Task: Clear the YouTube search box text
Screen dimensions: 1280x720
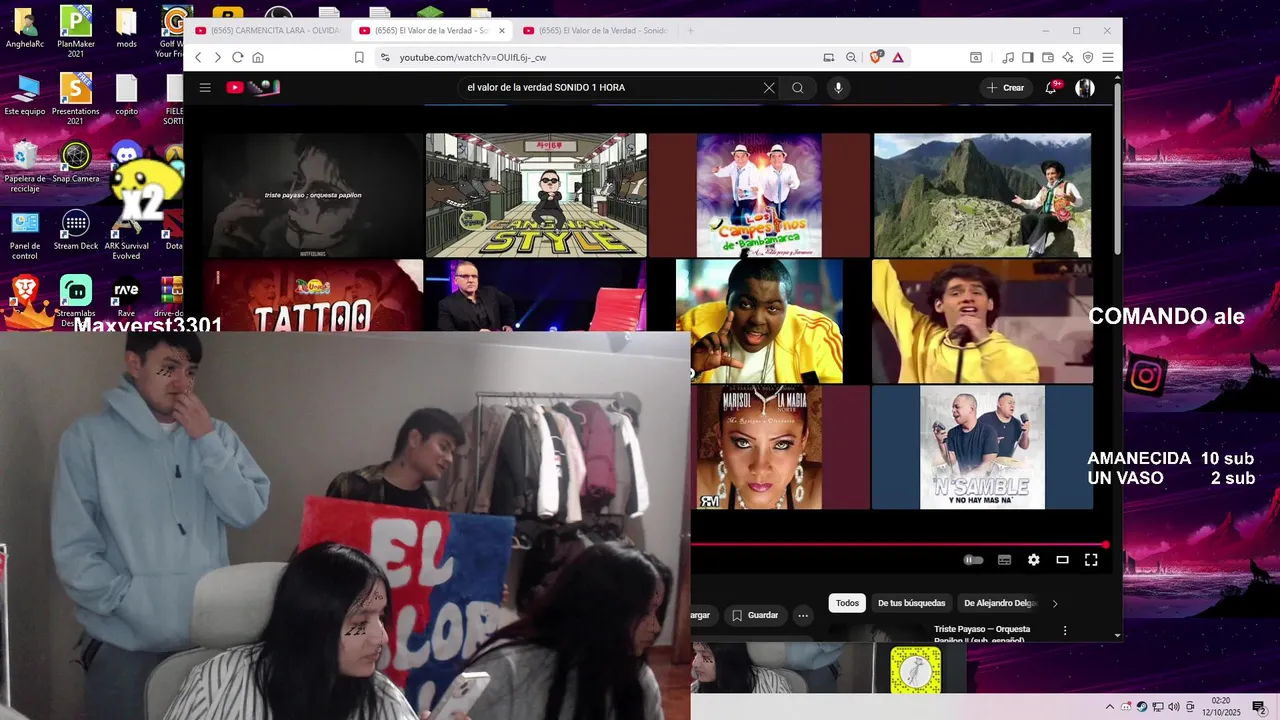Action: [769, 88]
